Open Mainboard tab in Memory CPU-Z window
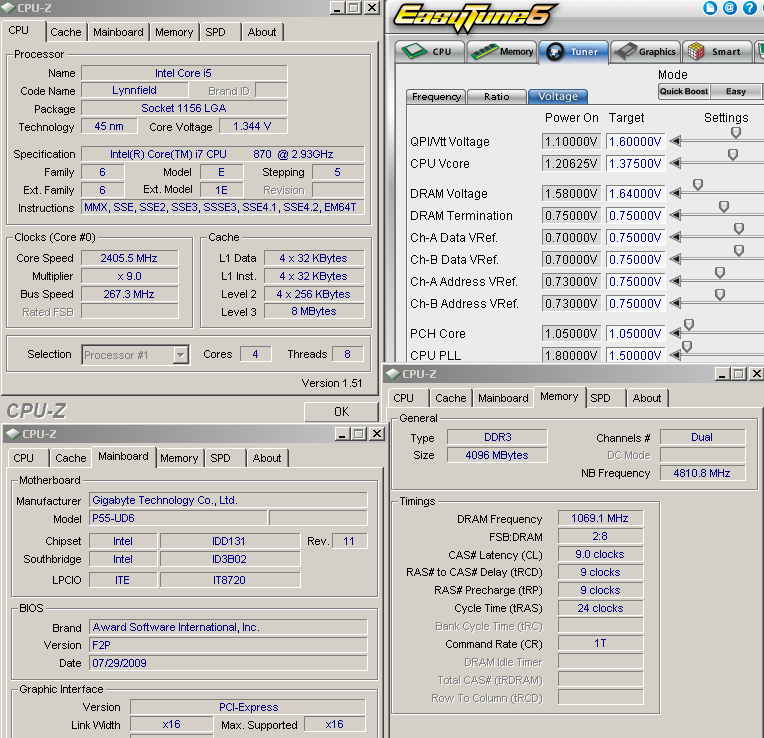This screenshot has height=738, width=764. pyautogui.click(x=503, y=398)
